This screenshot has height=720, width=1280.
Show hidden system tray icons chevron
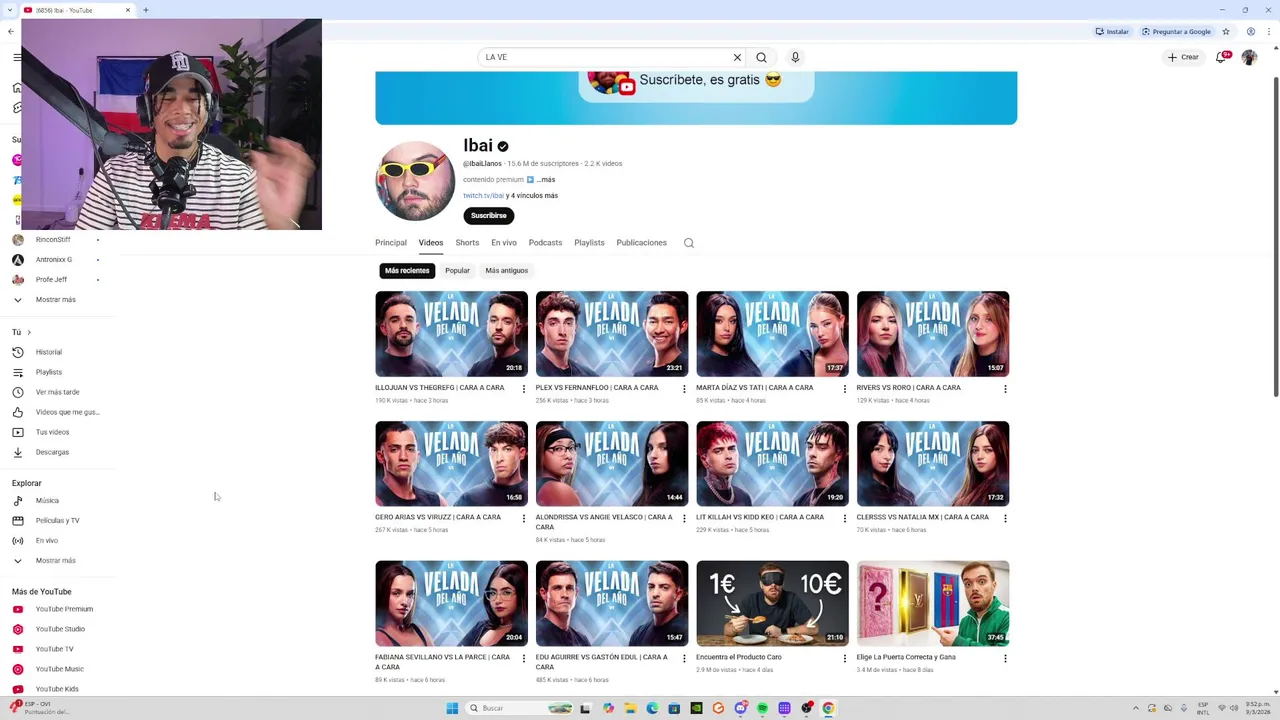(x=1135, y=708)
